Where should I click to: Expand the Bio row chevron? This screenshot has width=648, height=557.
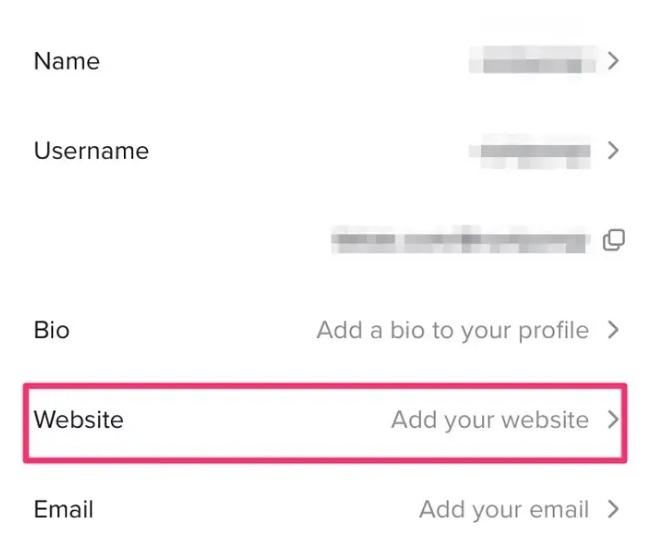[x=613, y=330]
